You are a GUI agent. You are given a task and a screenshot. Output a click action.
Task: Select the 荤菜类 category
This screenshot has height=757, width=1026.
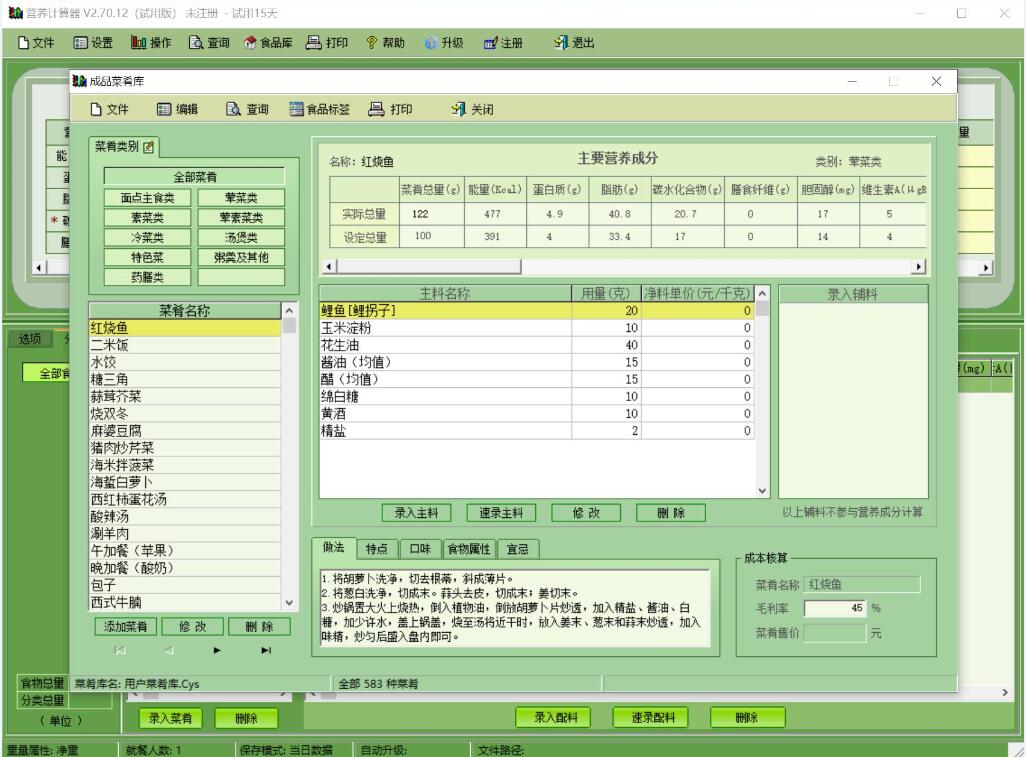[x=240, y=197]
